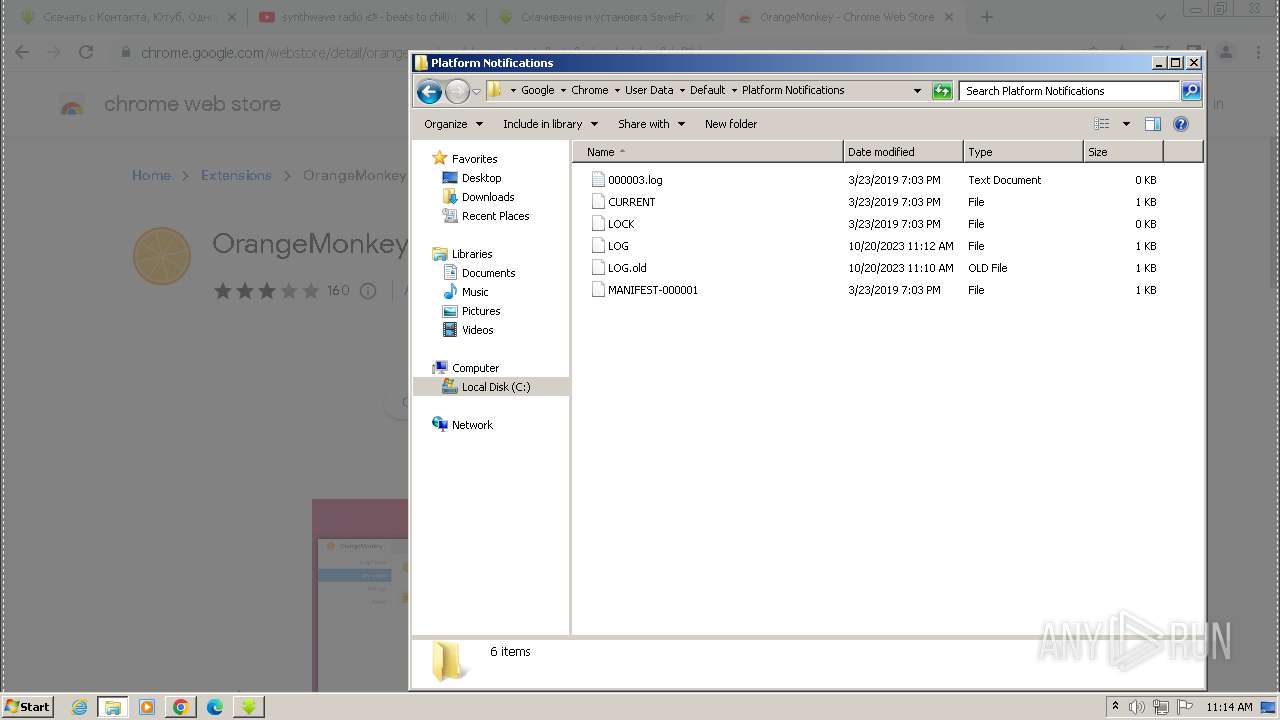
Task: Click Extensions breadcrumb in Web Store
Action: [236, 175]
